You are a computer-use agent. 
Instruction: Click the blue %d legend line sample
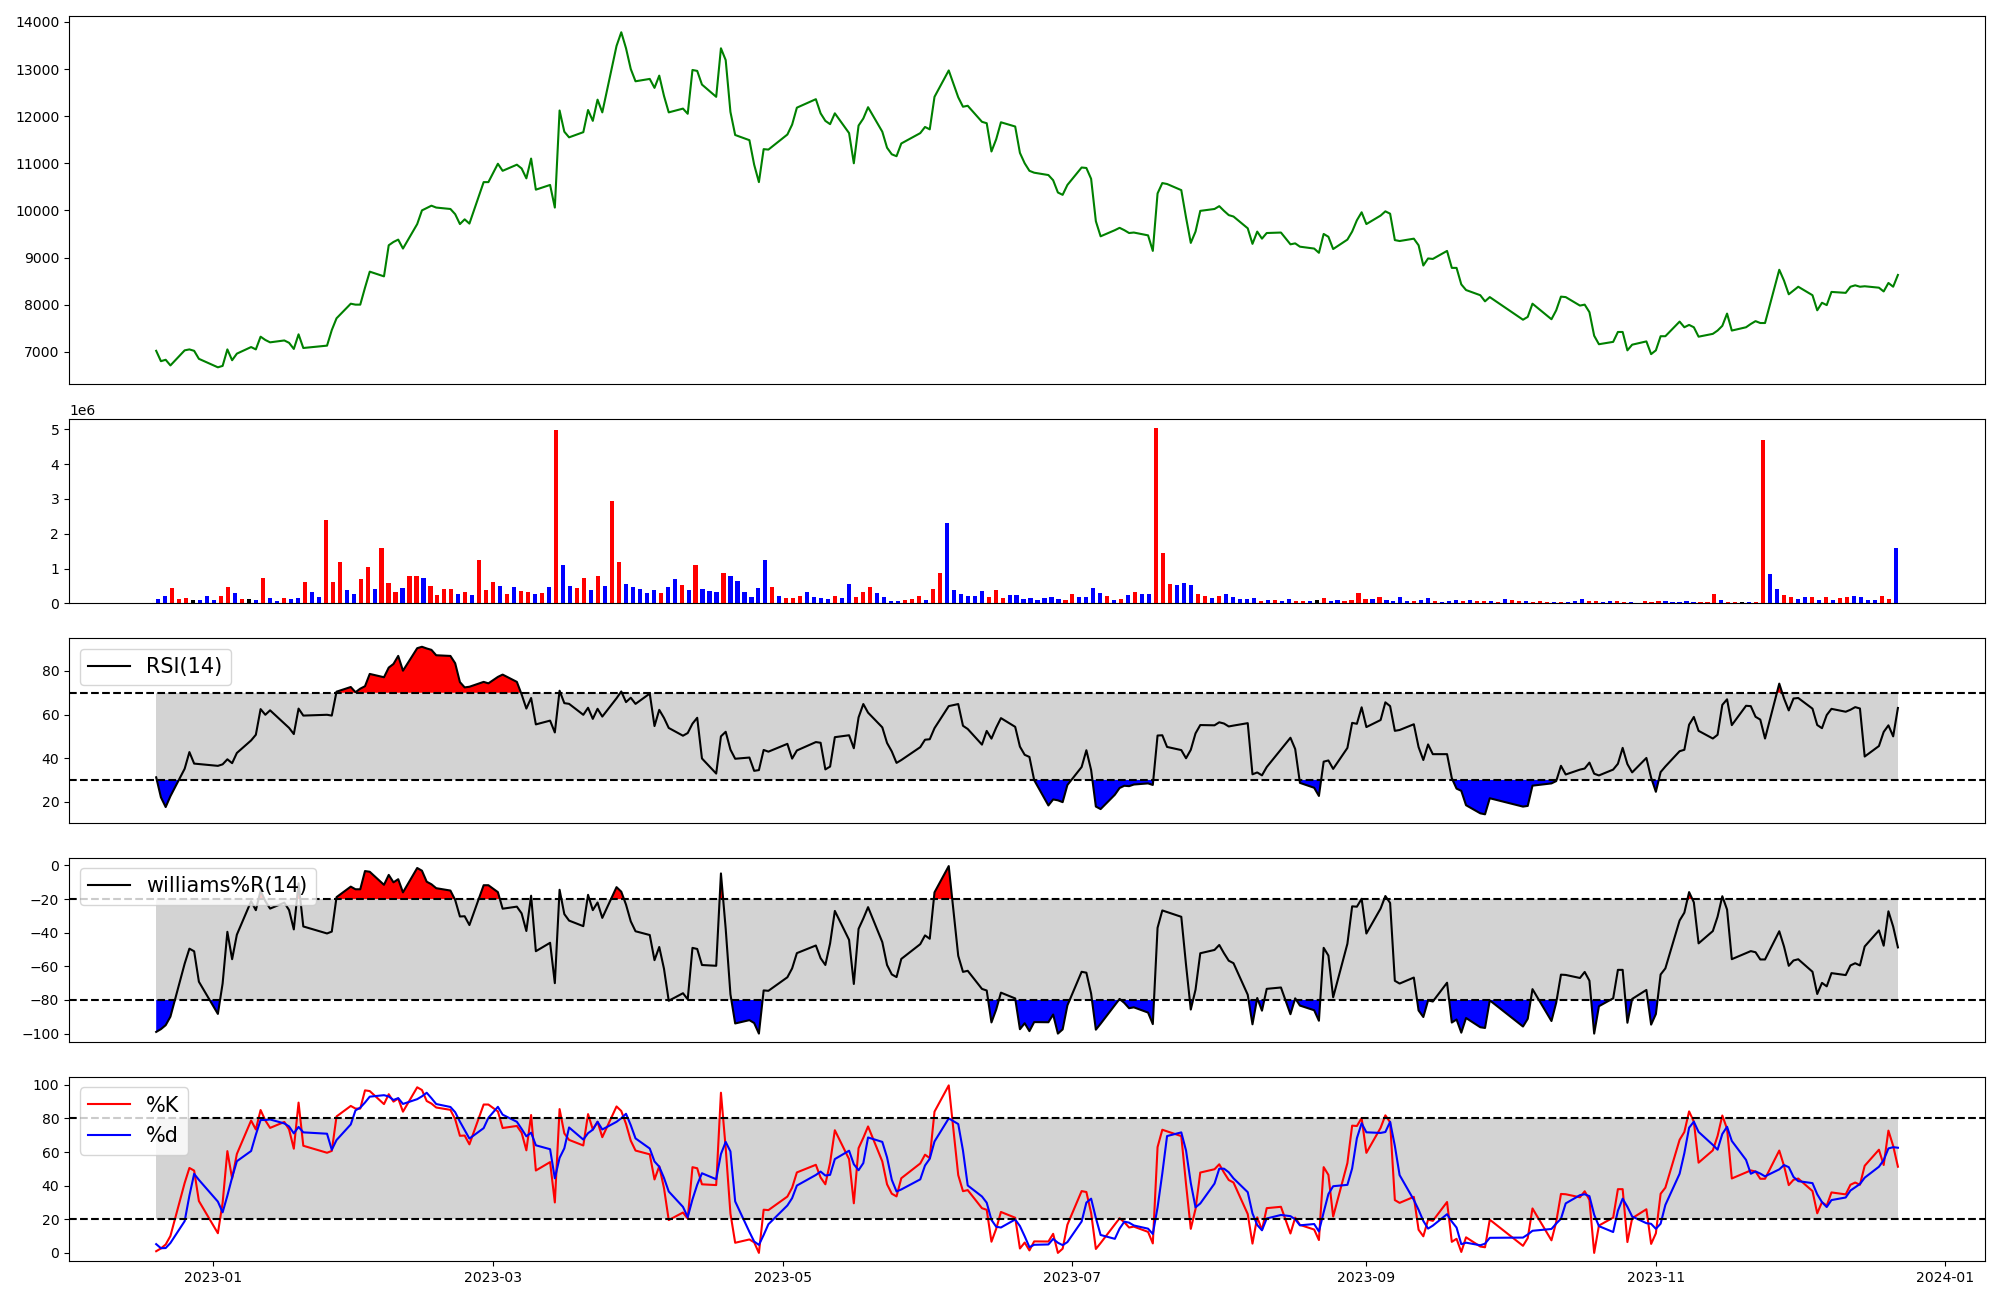[109, 1135]
